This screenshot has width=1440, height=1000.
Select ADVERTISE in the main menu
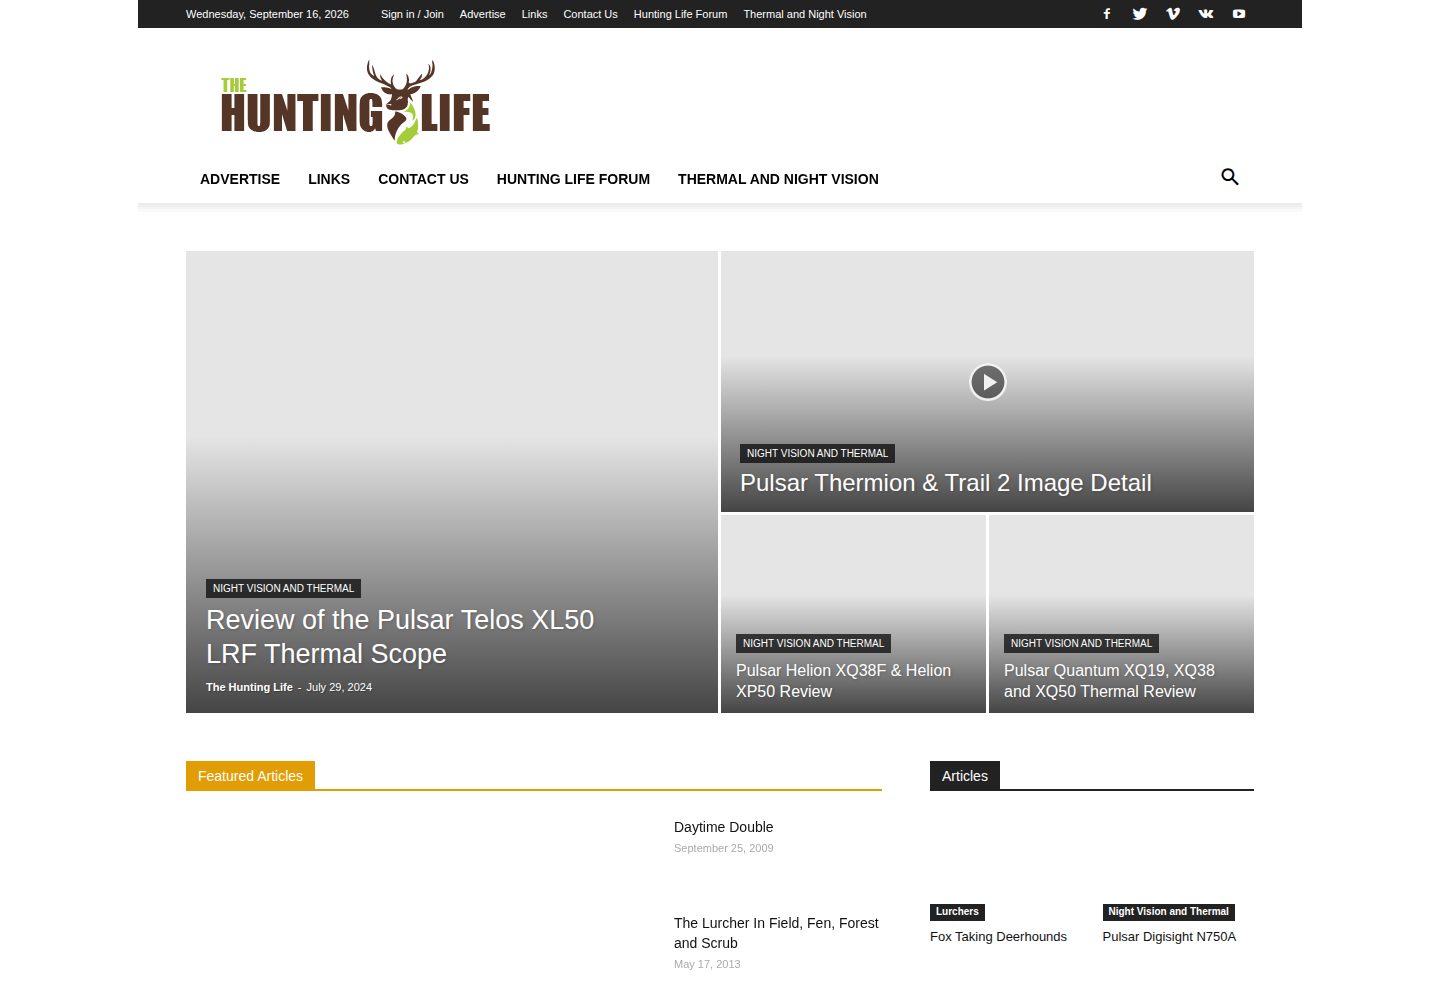click(x=240, y=179)
